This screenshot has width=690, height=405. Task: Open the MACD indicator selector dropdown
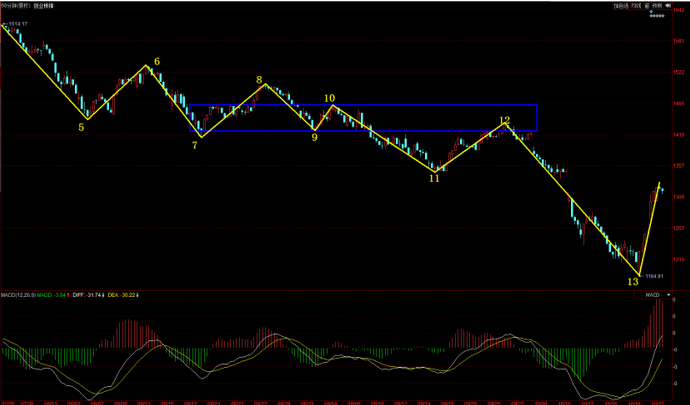coord(650,296)
